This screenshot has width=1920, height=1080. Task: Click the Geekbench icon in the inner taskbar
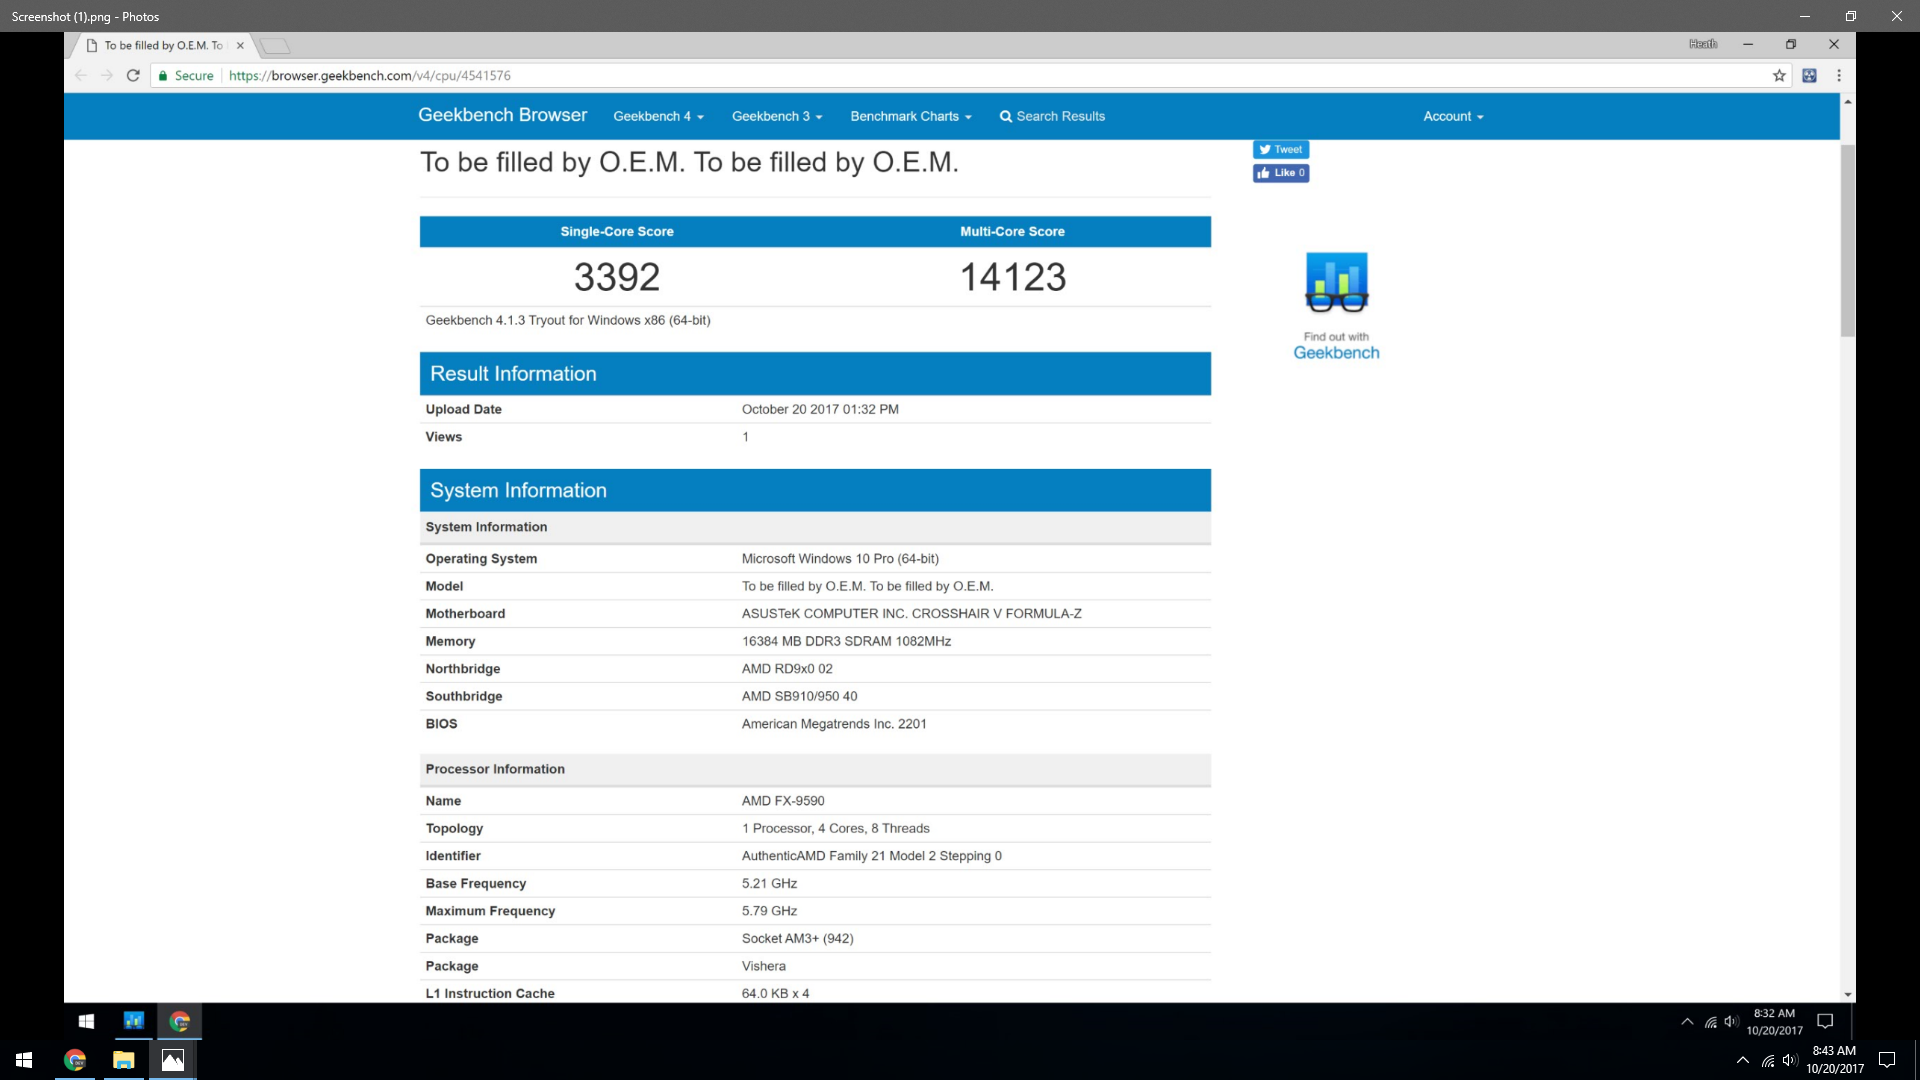coord(134,1021)
